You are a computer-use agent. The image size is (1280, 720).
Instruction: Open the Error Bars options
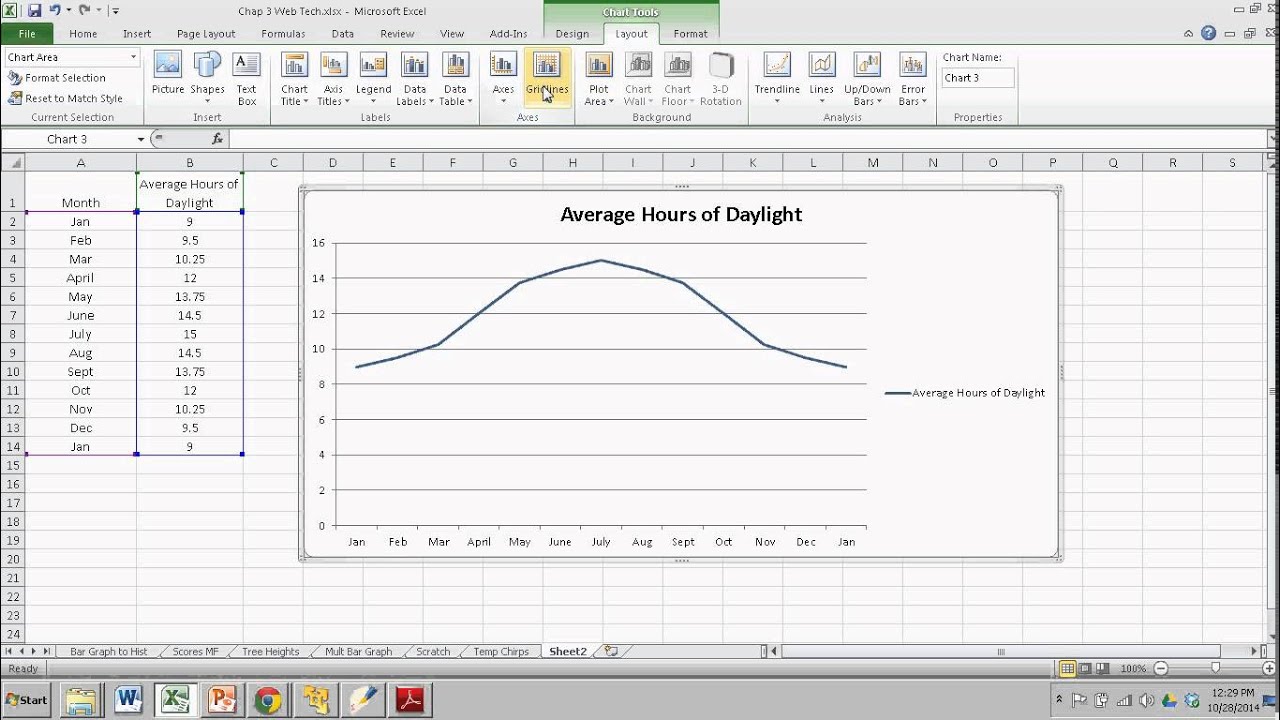coord(912,79)
